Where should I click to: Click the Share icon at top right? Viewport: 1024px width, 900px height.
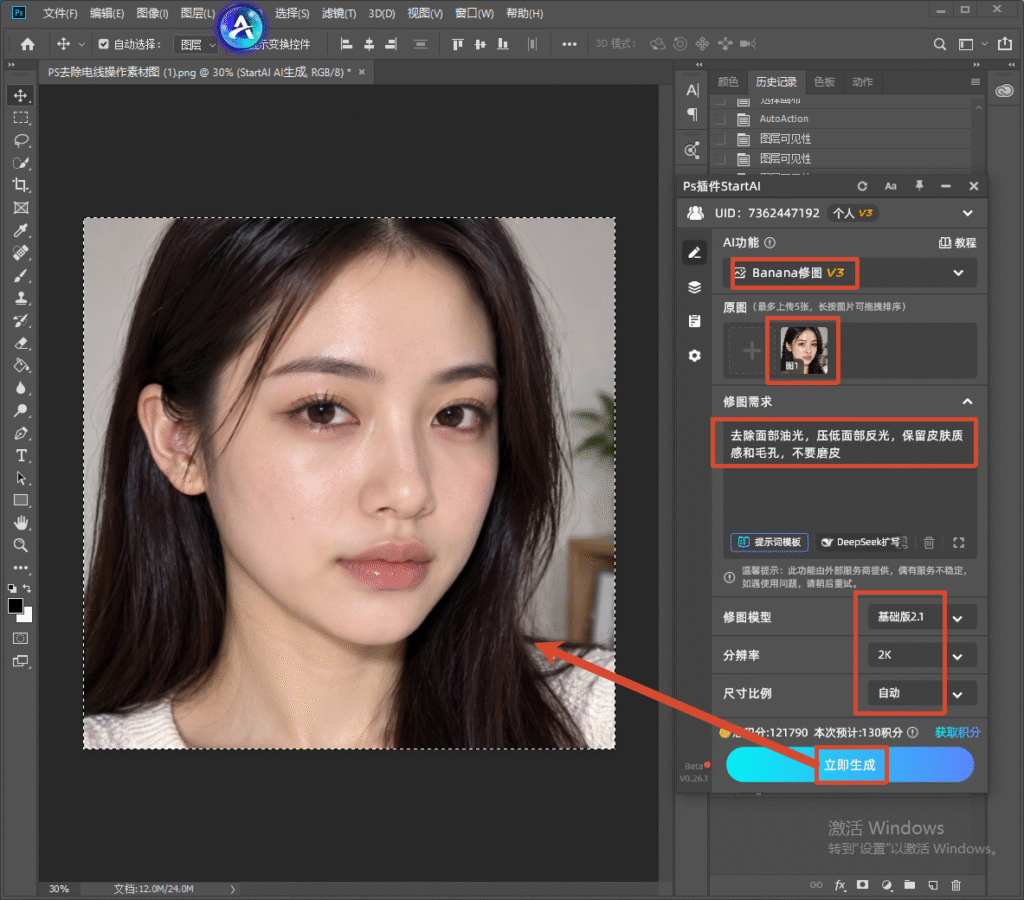[x=1004, y=44]
